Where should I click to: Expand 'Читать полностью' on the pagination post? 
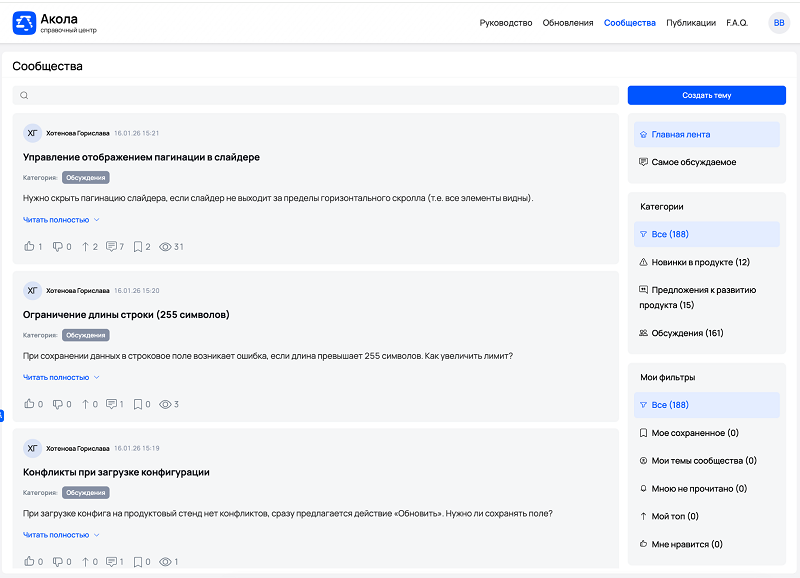coord(59,221)
